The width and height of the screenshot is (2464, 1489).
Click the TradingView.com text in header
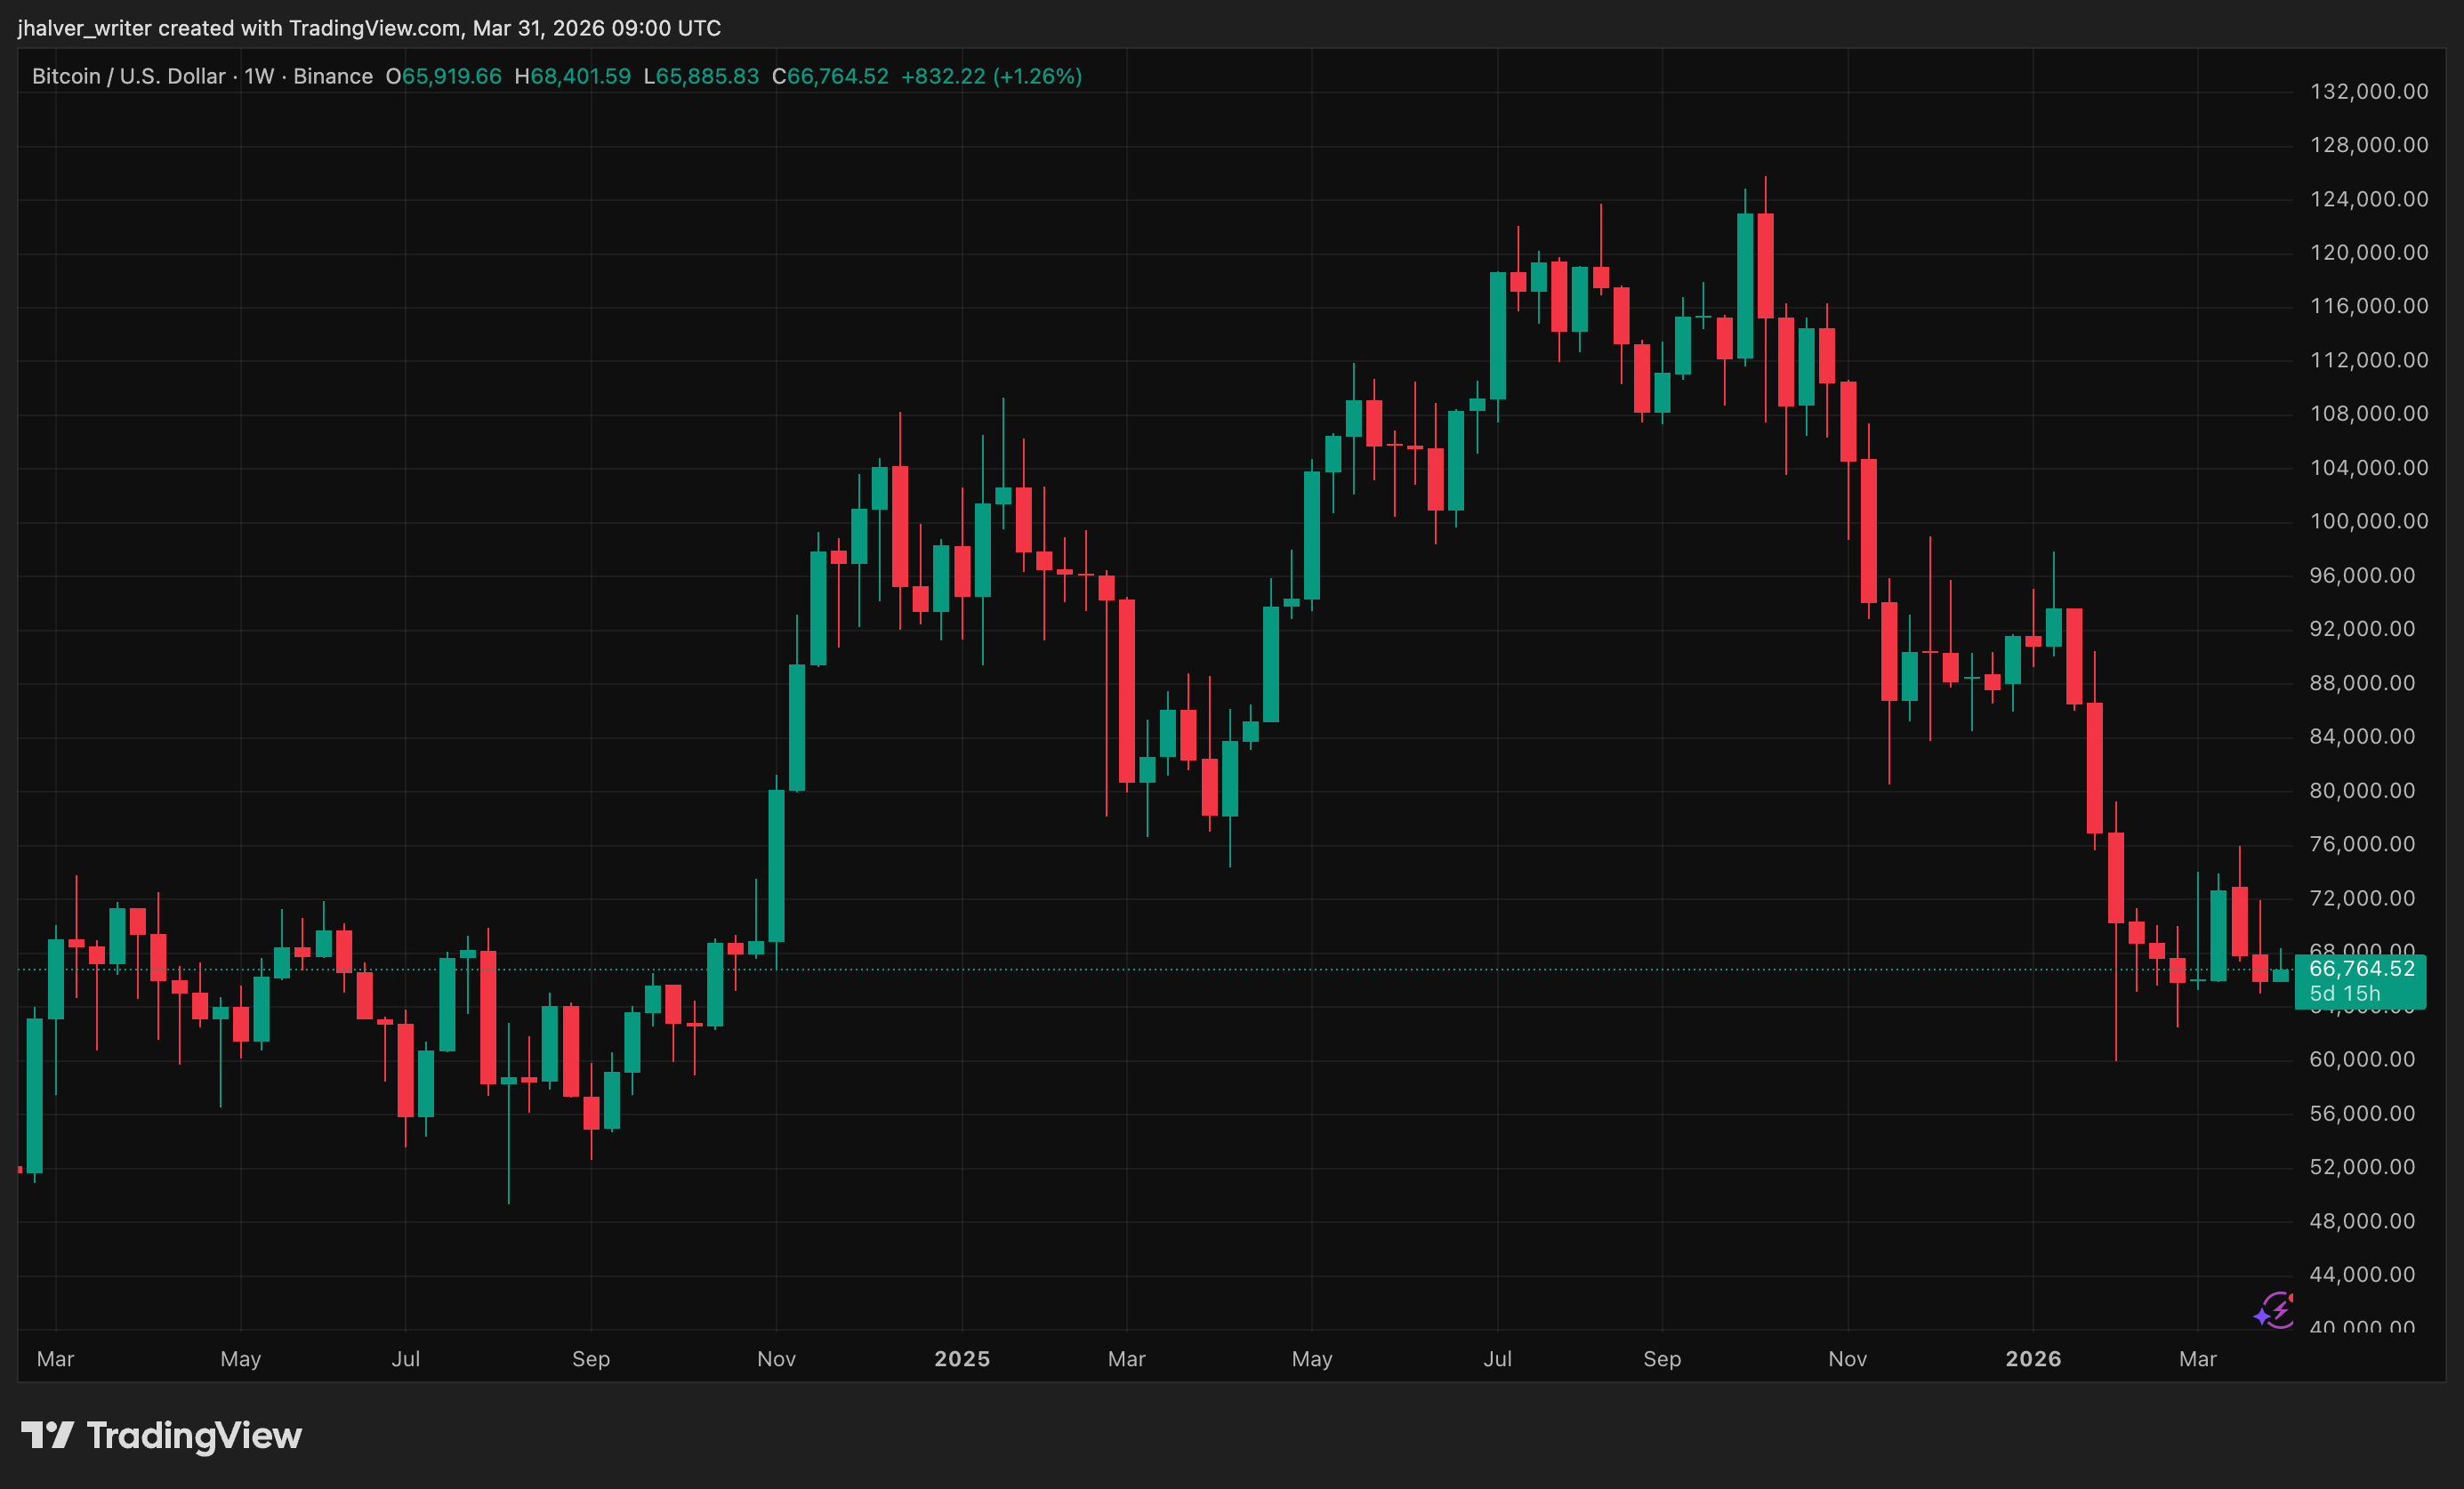(375, 28)
